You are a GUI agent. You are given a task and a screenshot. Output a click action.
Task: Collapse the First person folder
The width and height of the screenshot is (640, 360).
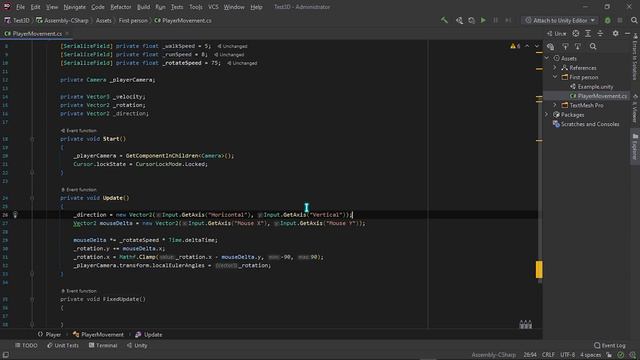[x=555, y=77]
